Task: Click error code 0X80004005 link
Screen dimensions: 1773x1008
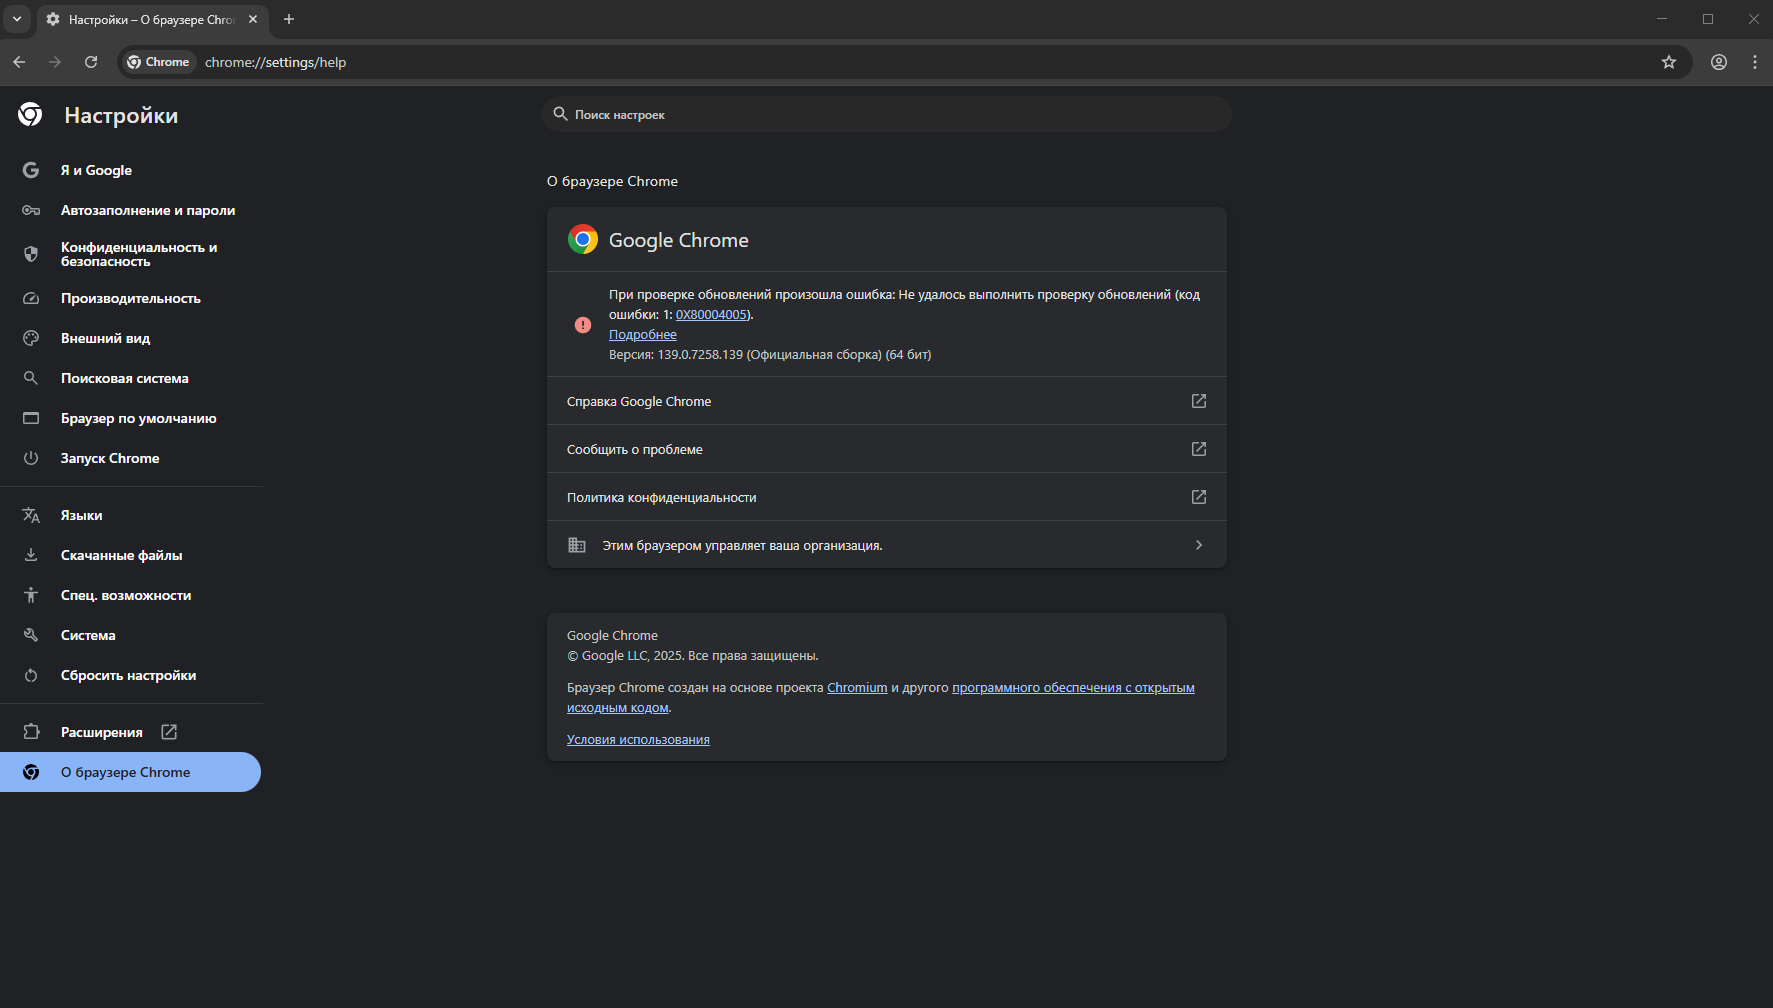Action: (711, 314)
